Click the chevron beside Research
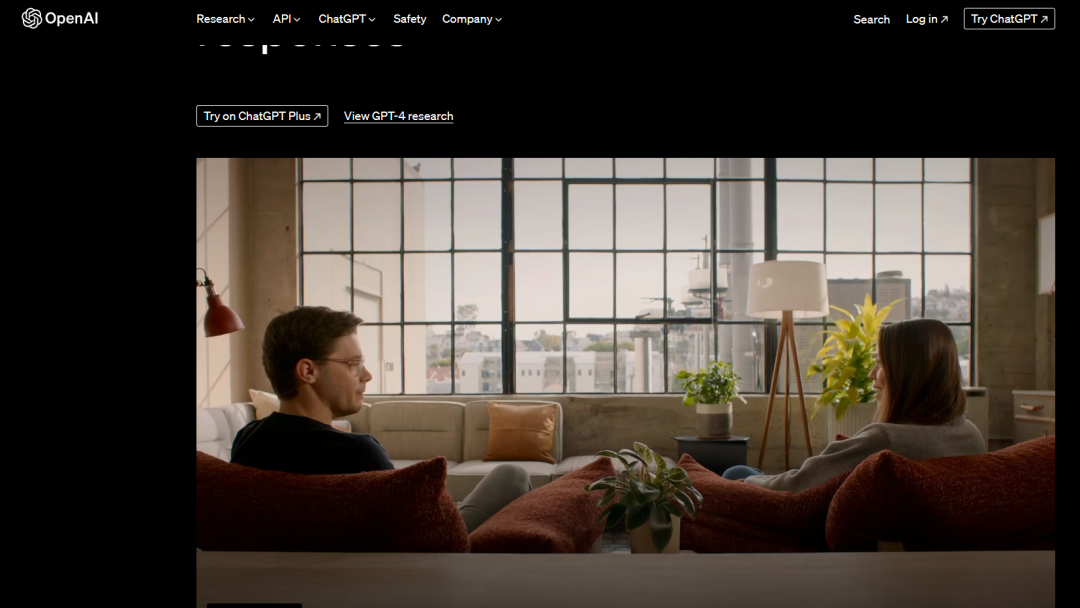 pyautogui.click(x=251, y=20)
